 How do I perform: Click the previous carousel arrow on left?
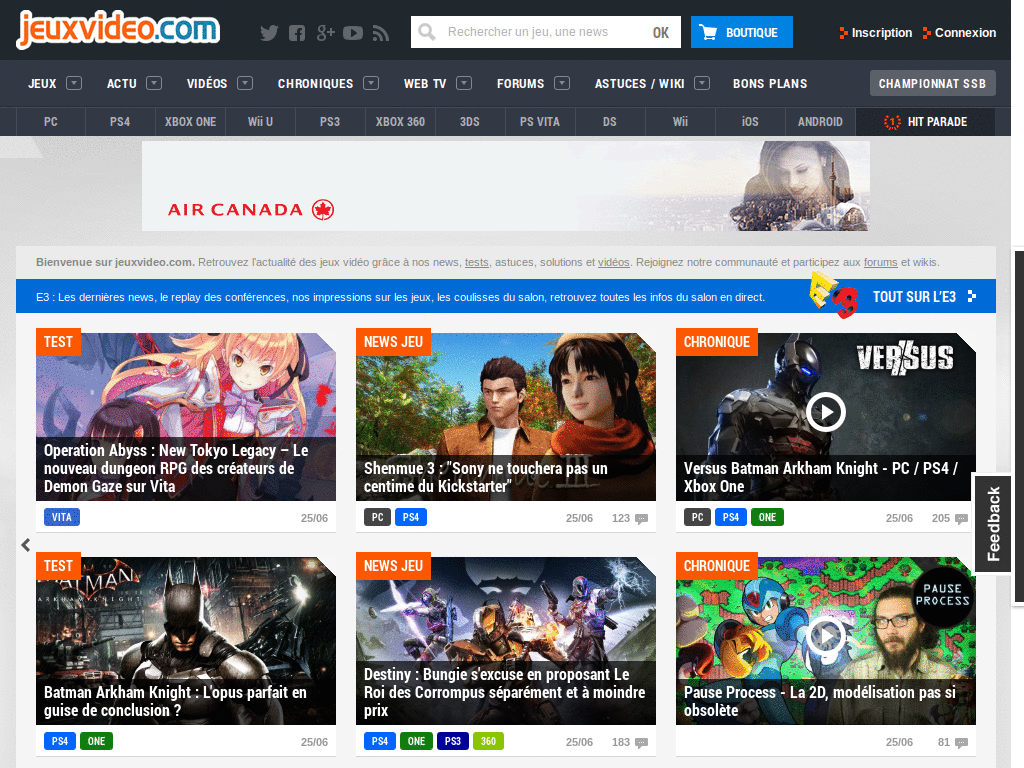coord(25,545)
